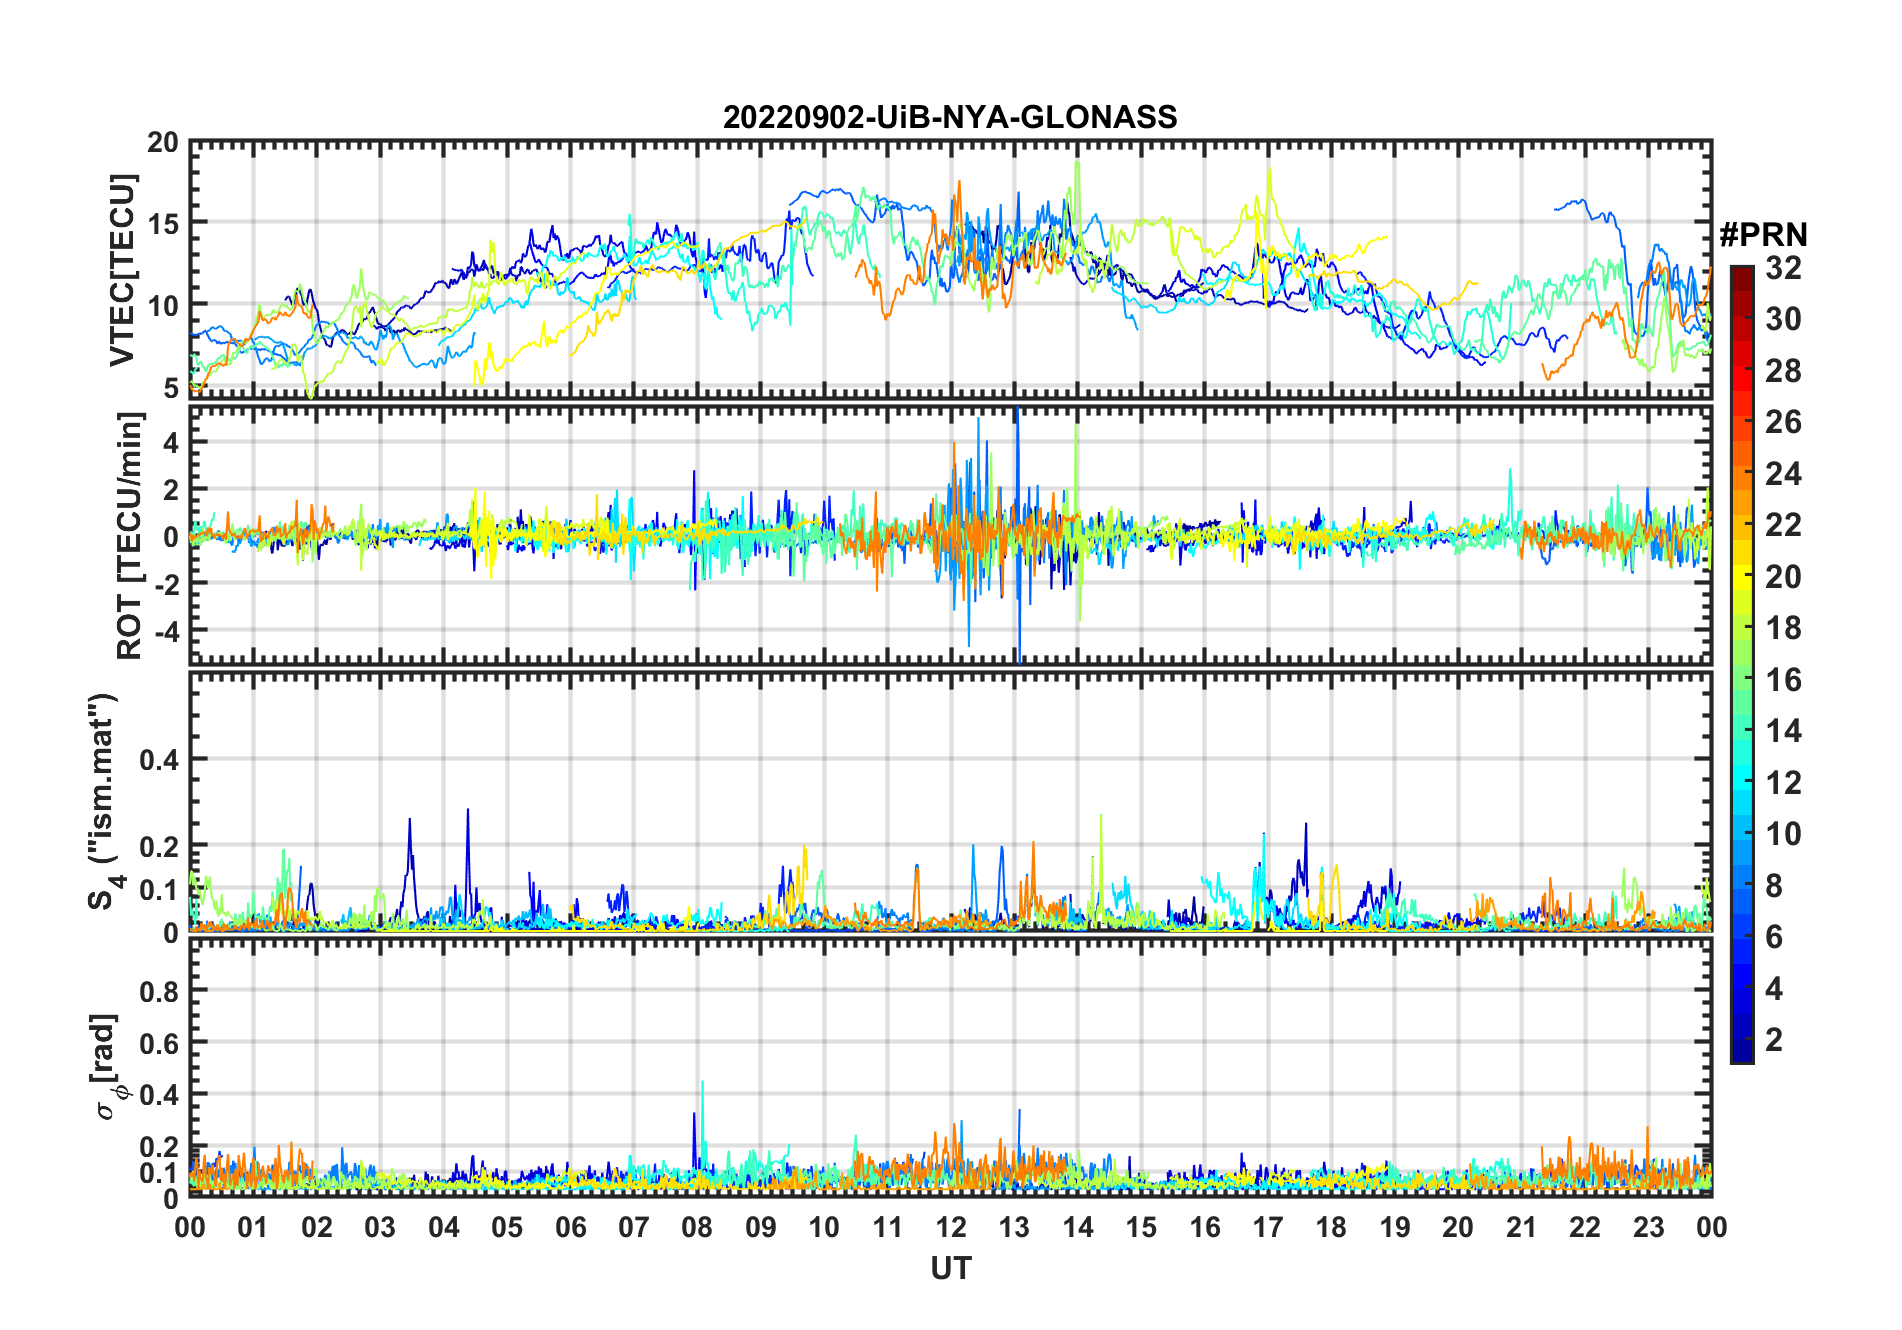Click tick label 10 on the PRN colorbar

pos(1783,834)
